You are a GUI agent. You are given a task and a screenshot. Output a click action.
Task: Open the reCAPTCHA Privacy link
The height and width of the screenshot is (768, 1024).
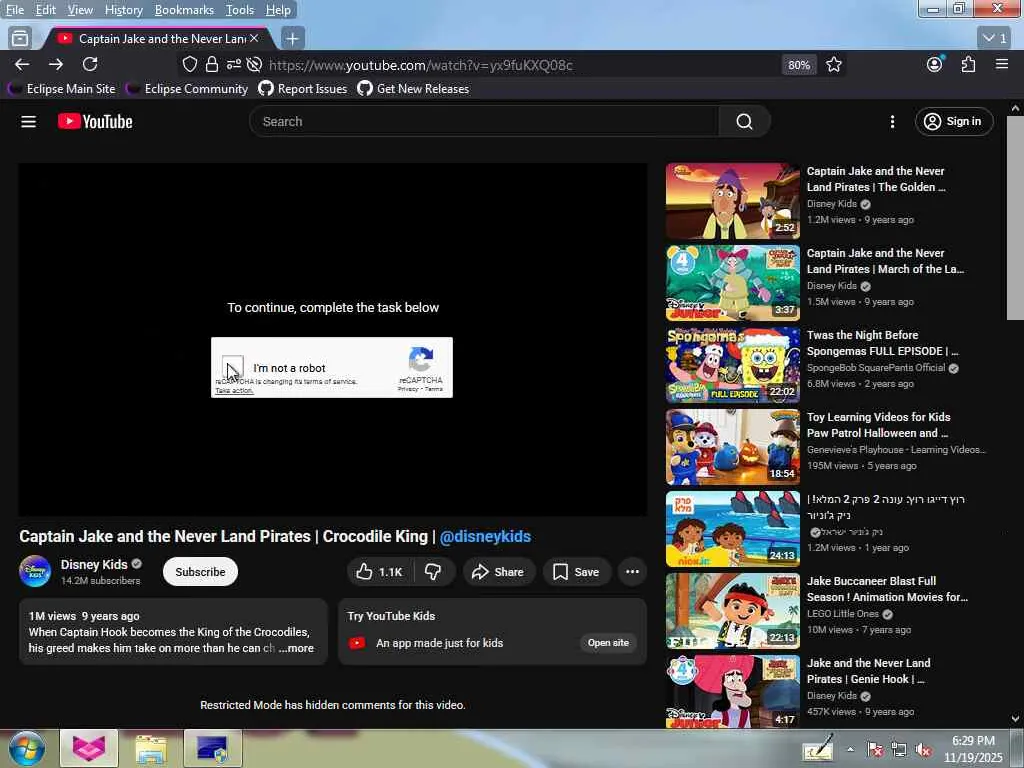(408, 389)
